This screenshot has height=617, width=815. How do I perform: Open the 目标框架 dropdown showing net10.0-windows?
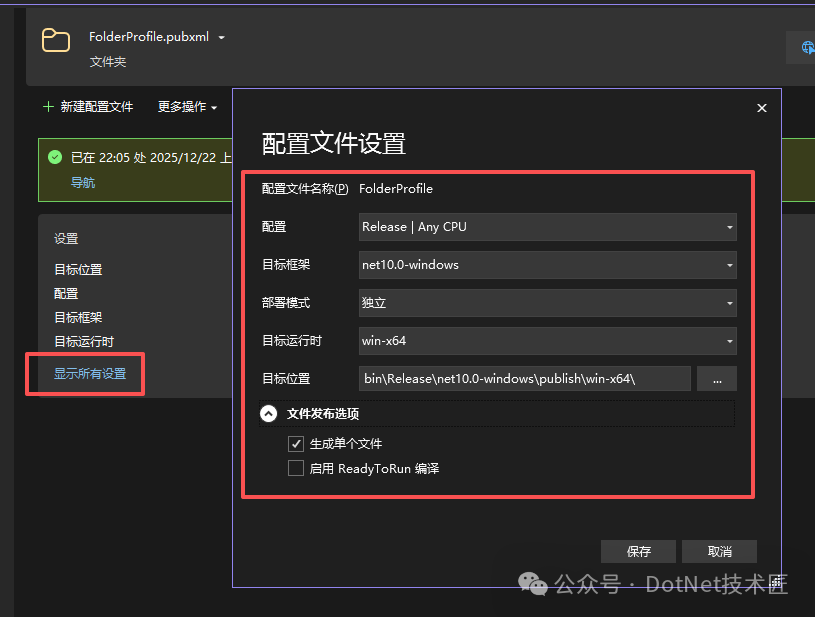coord(547,264)
